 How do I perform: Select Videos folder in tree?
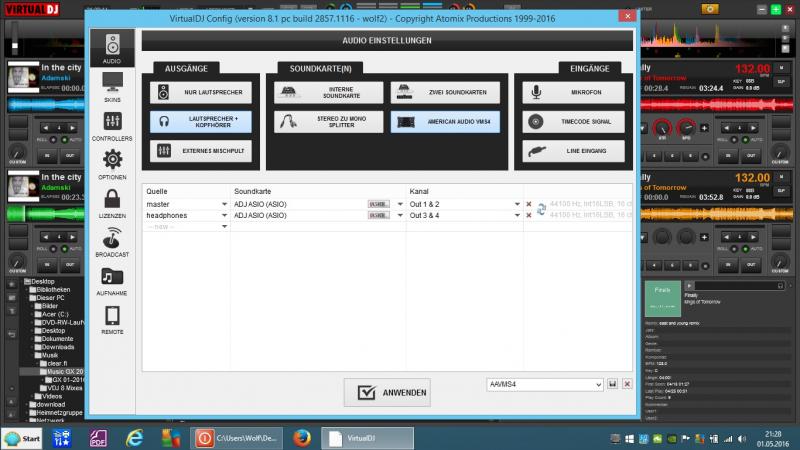pyautogui.click(x=52, y=396)
